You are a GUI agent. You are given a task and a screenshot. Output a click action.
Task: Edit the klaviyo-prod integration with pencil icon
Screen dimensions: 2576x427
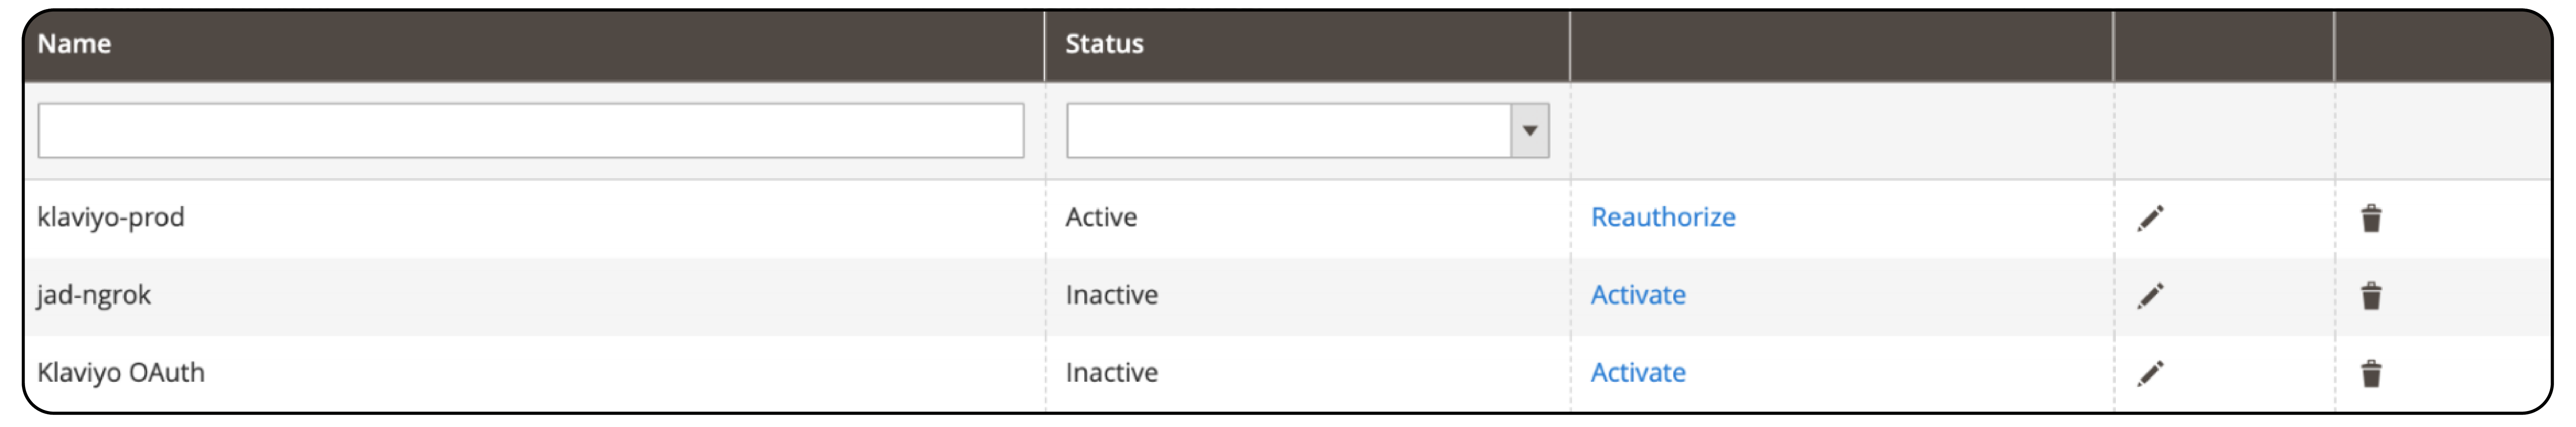2150,218
